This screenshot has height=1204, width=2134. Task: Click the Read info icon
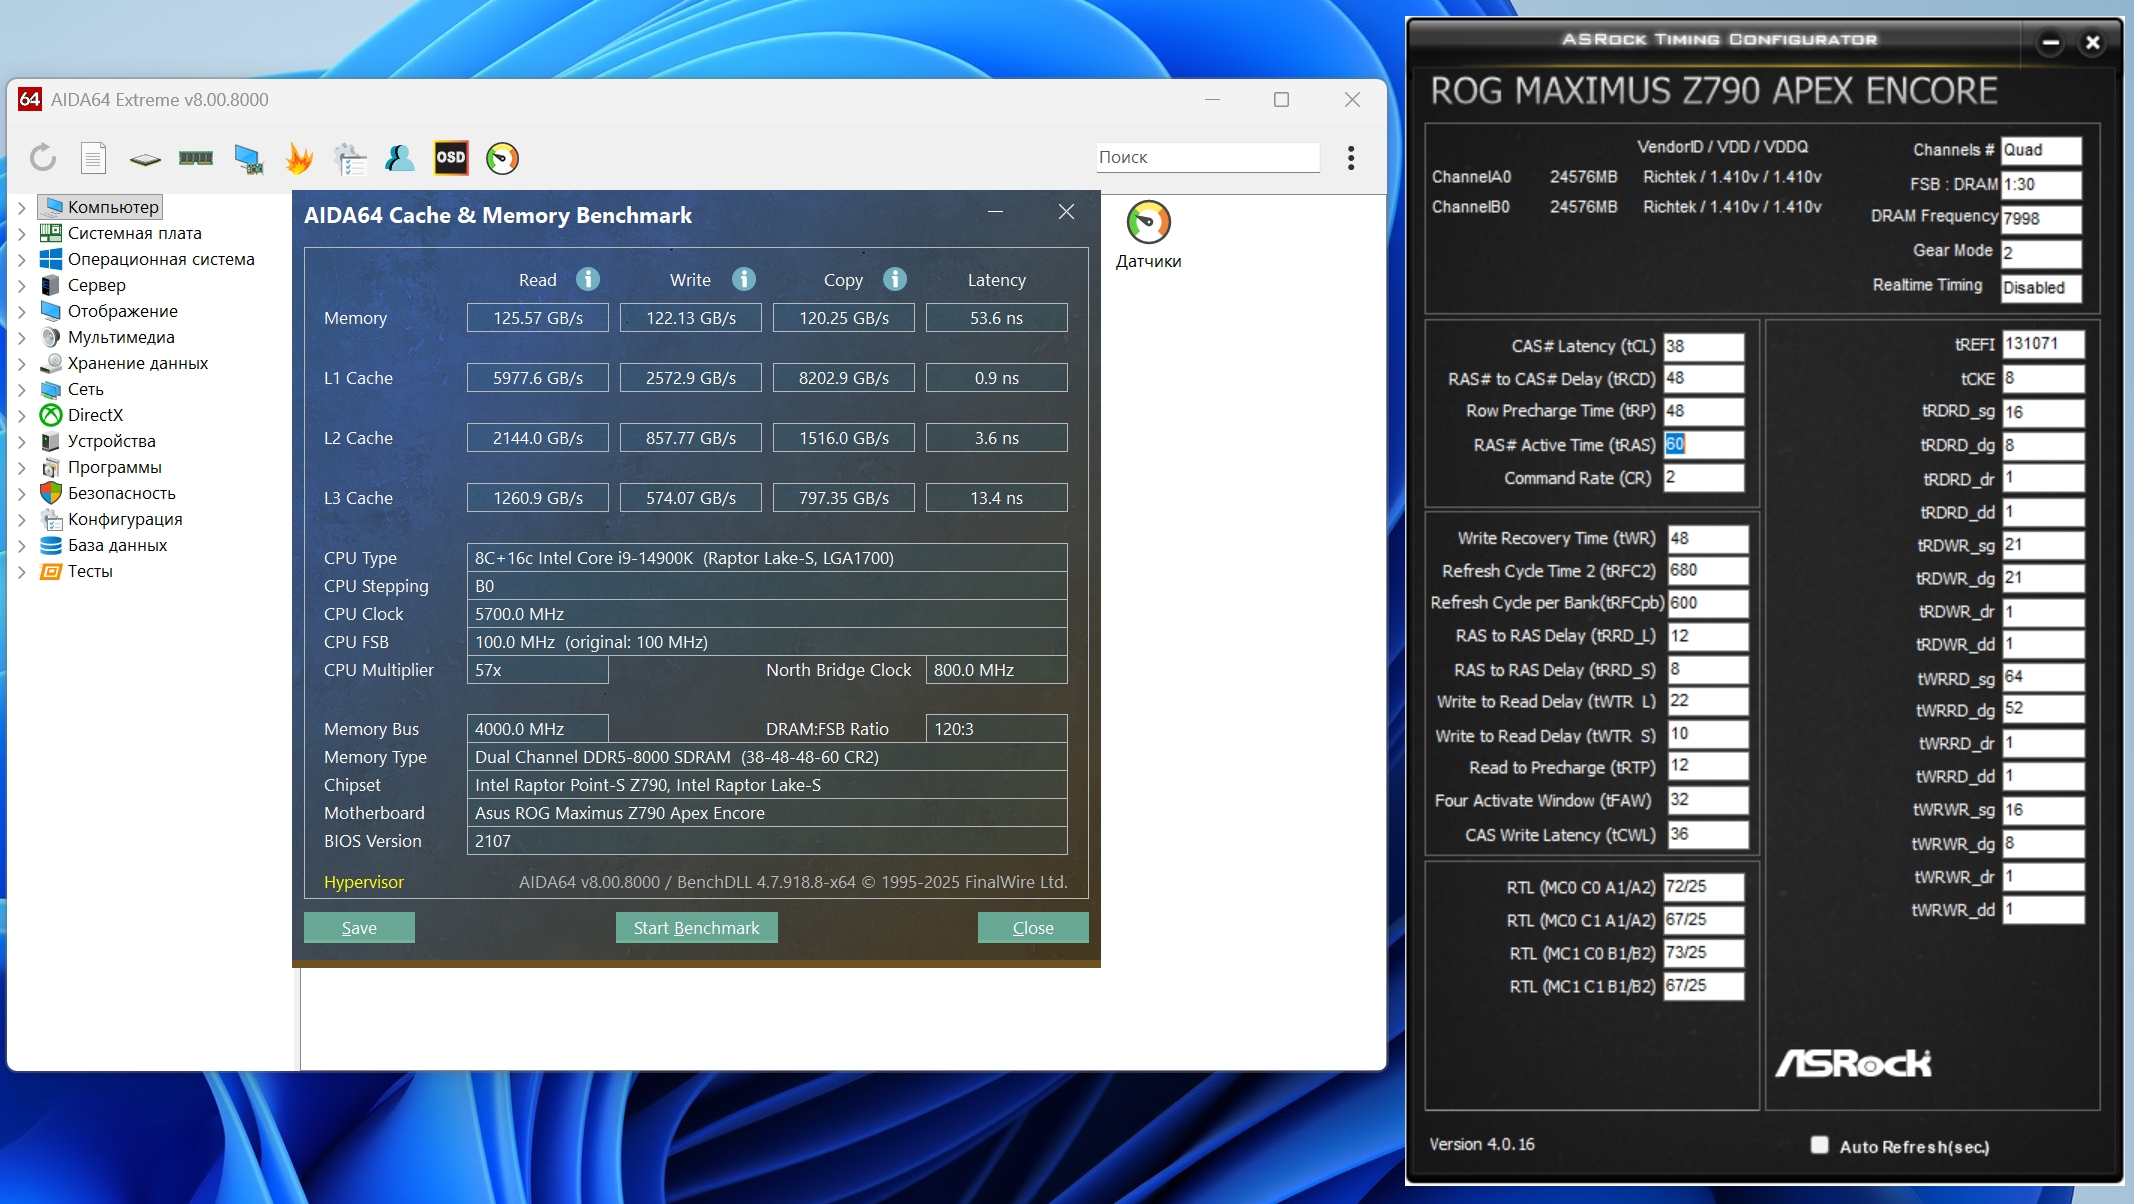(588, 279)
